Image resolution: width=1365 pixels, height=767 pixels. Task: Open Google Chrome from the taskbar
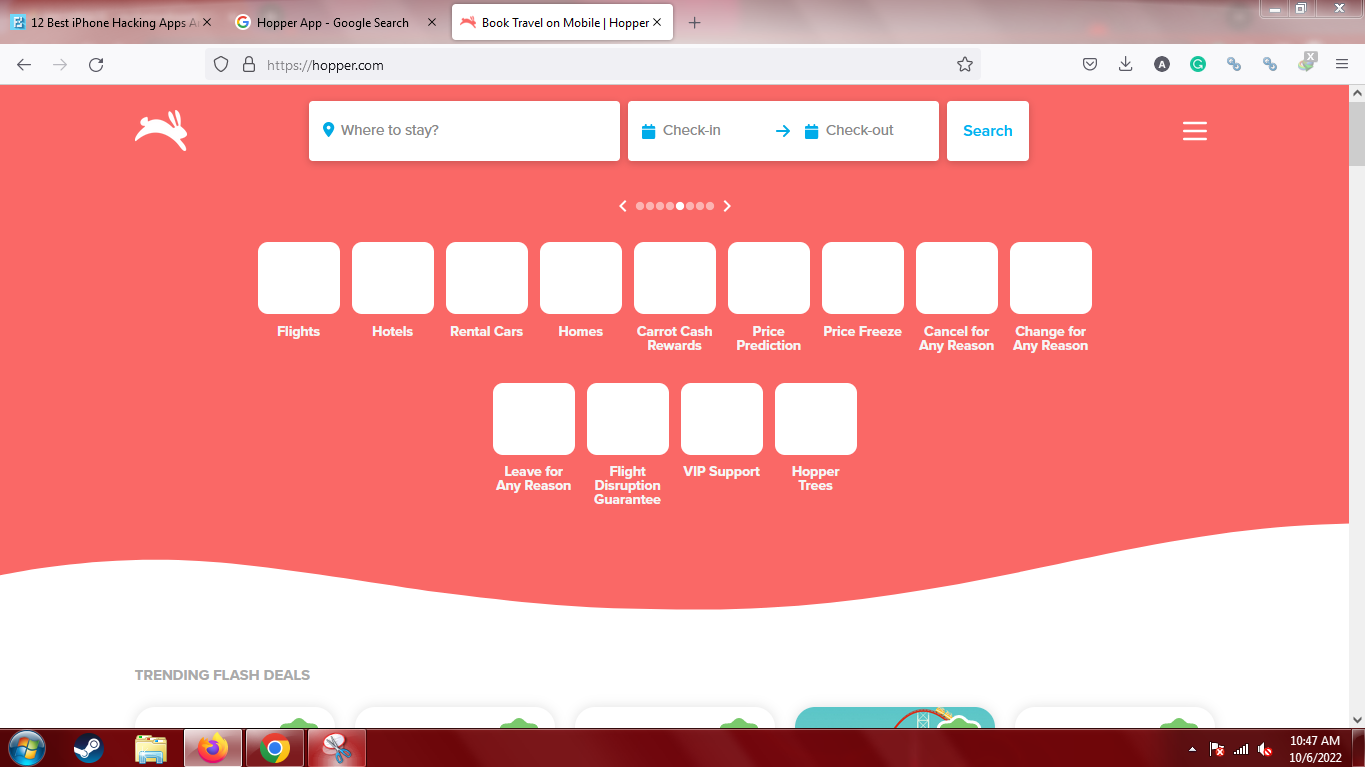point(275,748)
